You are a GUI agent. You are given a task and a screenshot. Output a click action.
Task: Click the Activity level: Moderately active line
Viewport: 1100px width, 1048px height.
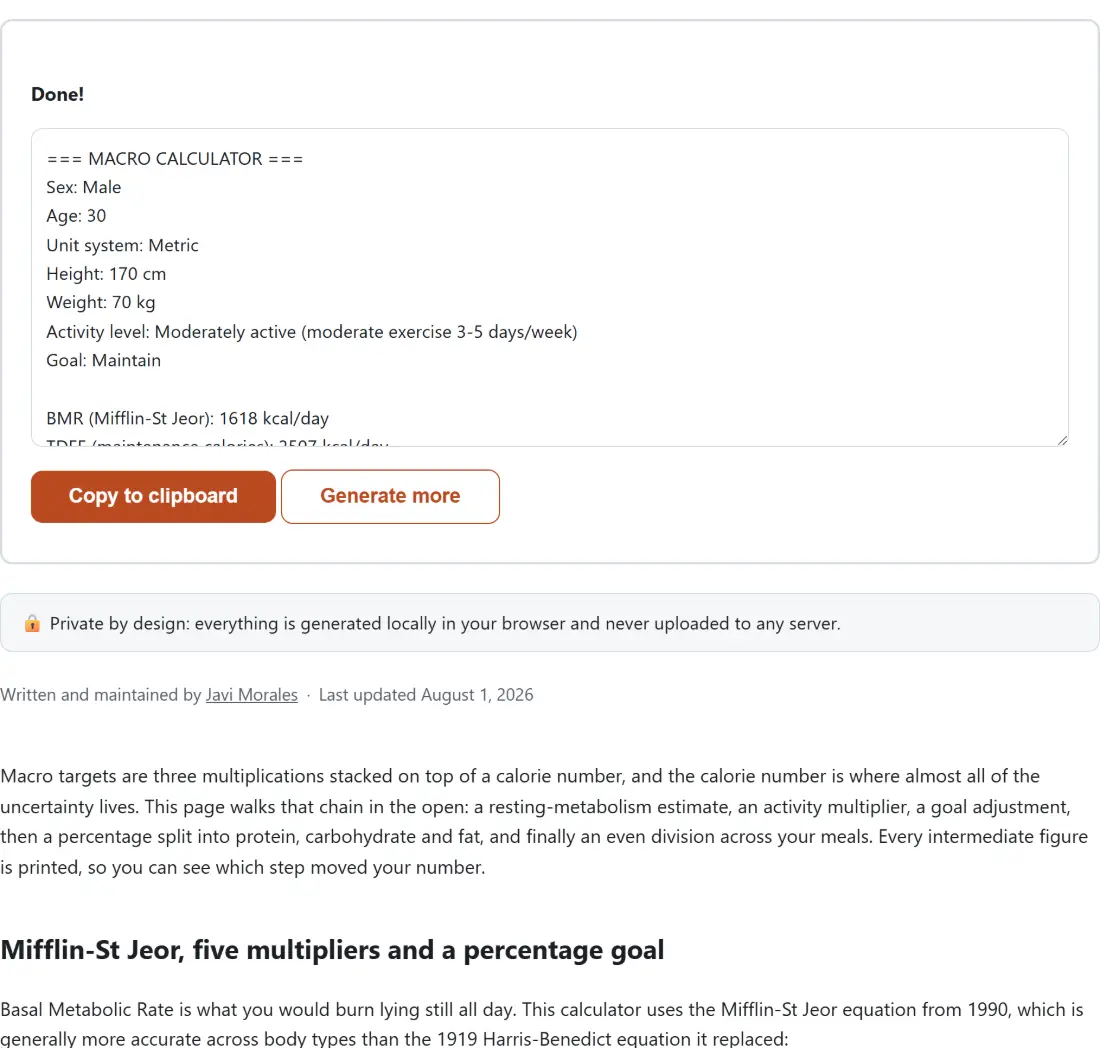pyautogui.click(x=311, y=332)
